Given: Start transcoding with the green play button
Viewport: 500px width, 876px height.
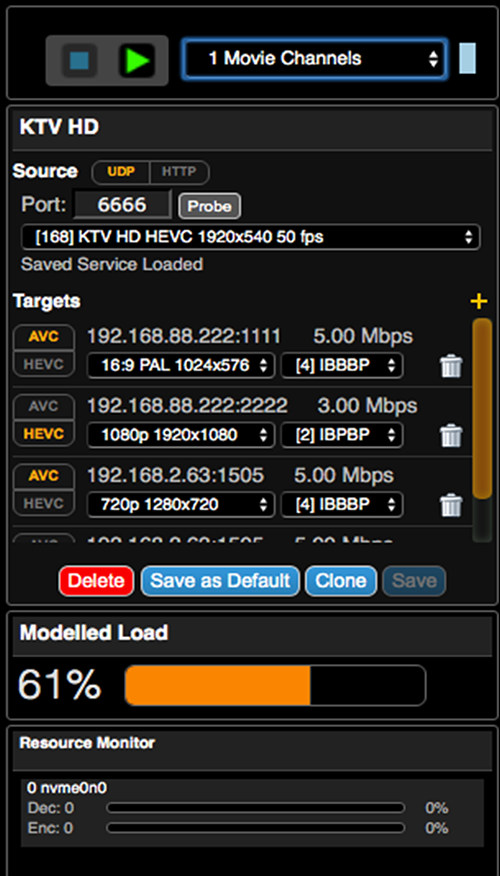Looking at the screenshot, I should [x=136, y=60].
